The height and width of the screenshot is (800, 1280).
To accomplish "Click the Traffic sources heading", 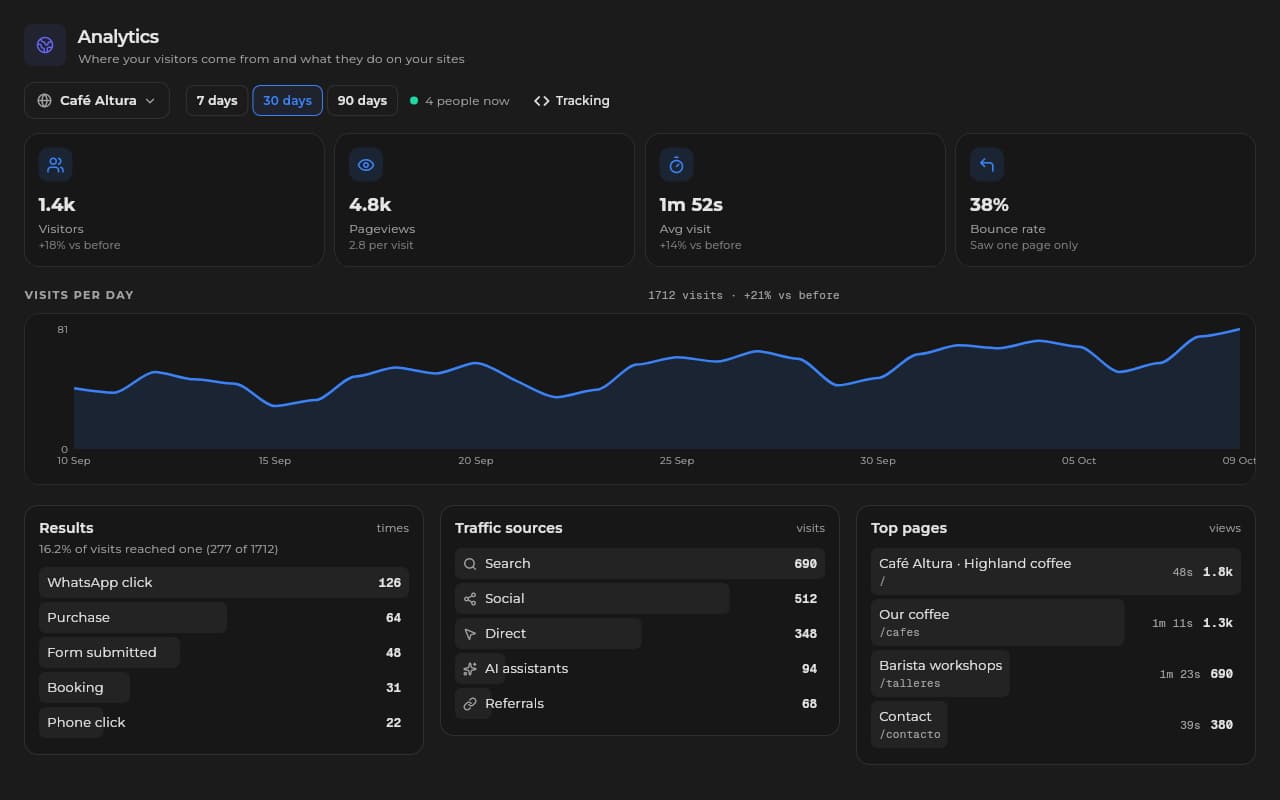I will (509, 528).
